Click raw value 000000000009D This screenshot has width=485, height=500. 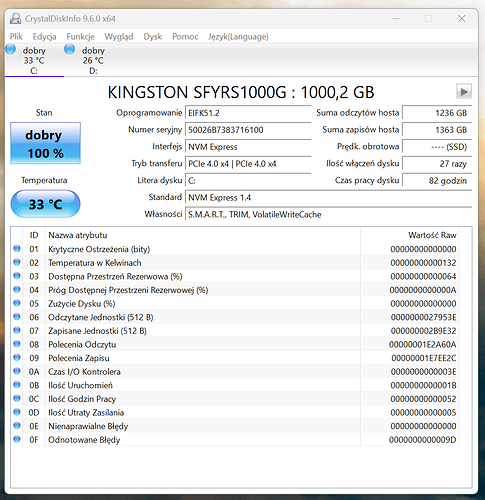(x=422, y=440)
